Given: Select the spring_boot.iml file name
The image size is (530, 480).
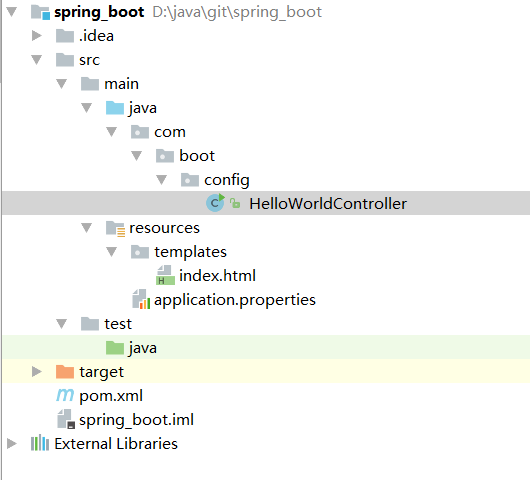Looking at the screenshot, I should (136, 420).
